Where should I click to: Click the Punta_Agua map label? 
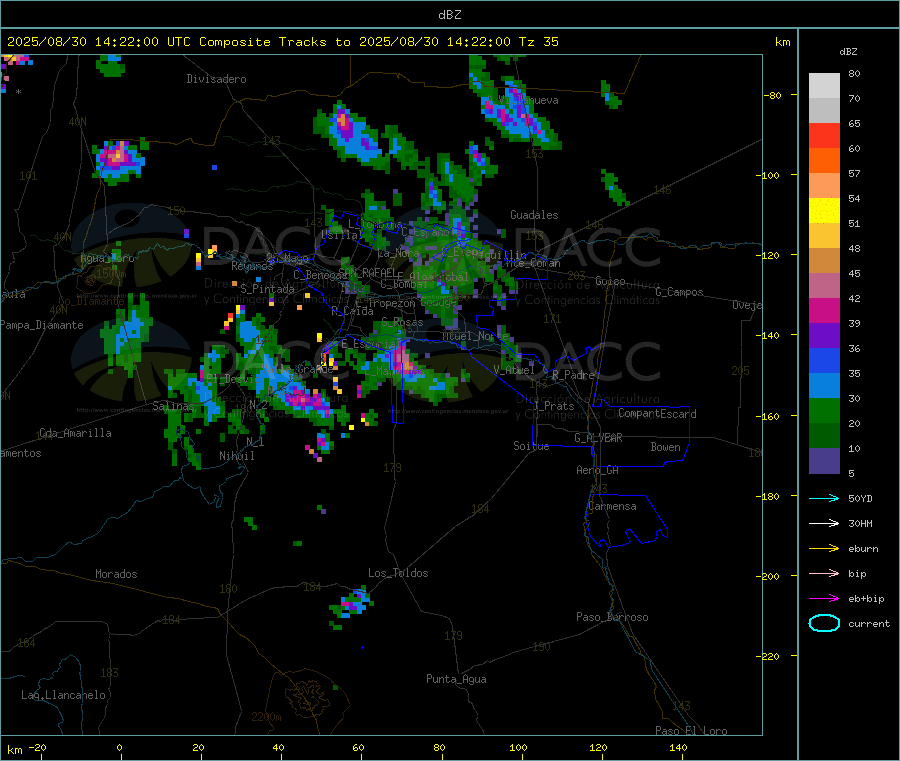coord(456,679)
